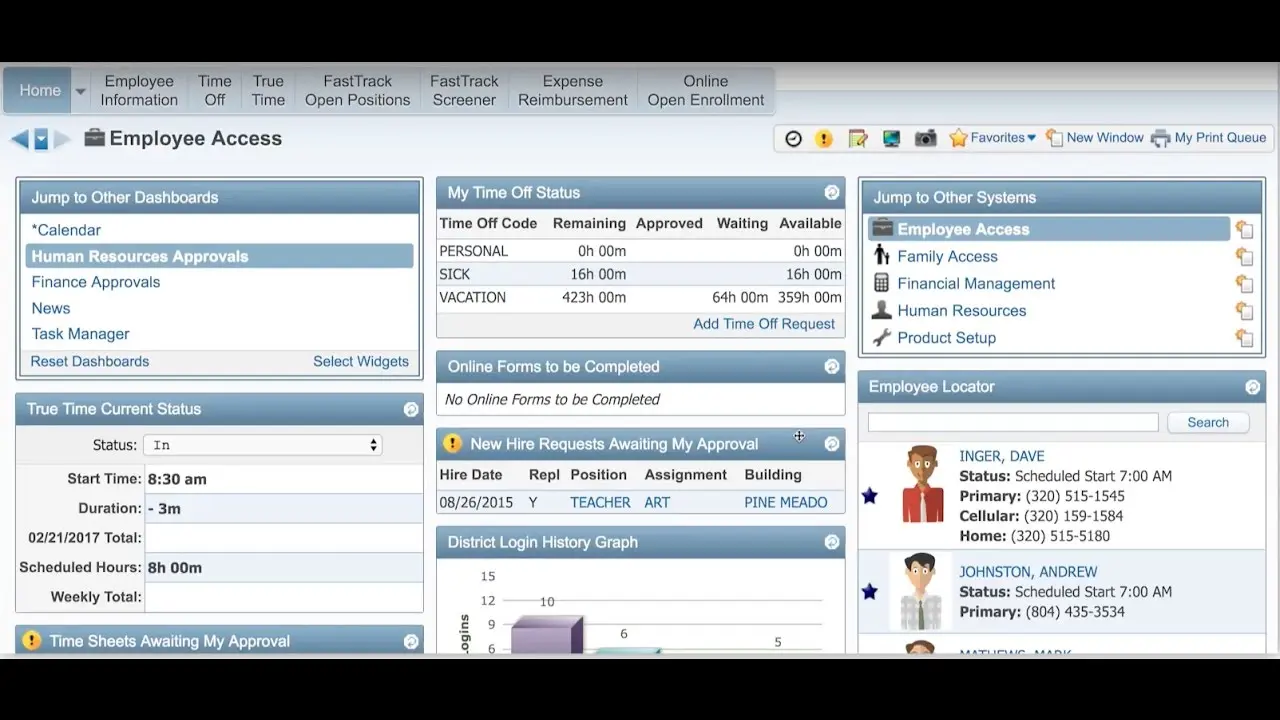Toggle the favorite star for Inger, Dave
Image resolution: width=1280 pixels, height=720 pixels.
coord(870,496)
